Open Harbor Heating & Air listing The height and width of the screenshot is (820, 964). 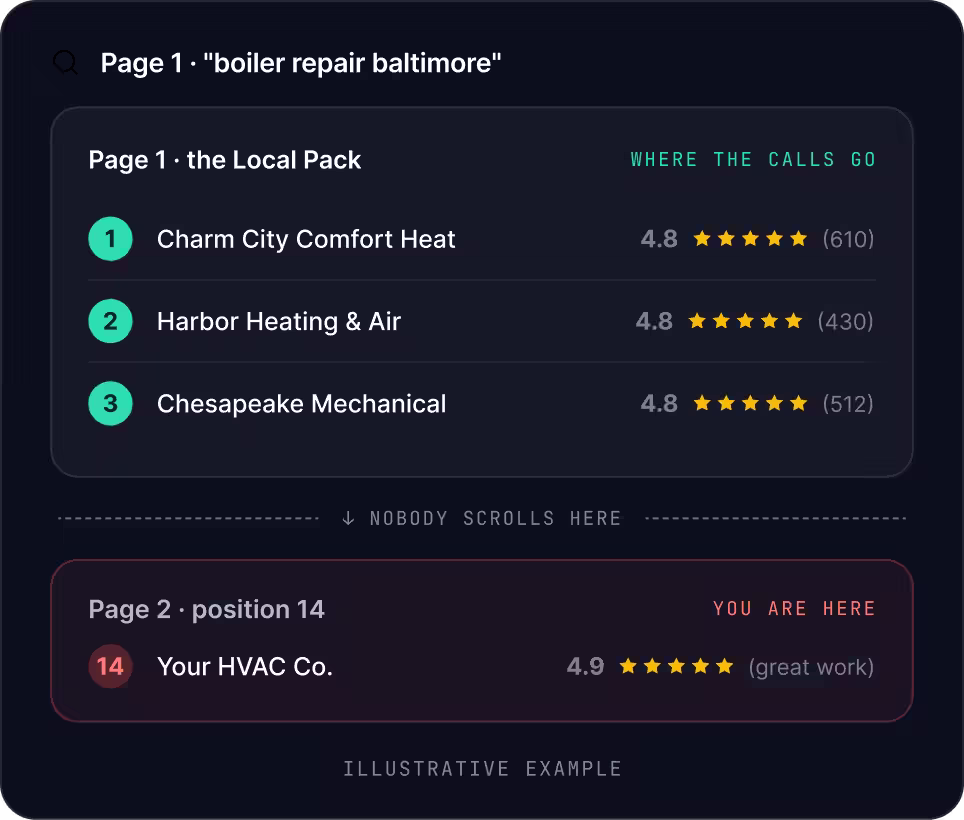point(482,321)
